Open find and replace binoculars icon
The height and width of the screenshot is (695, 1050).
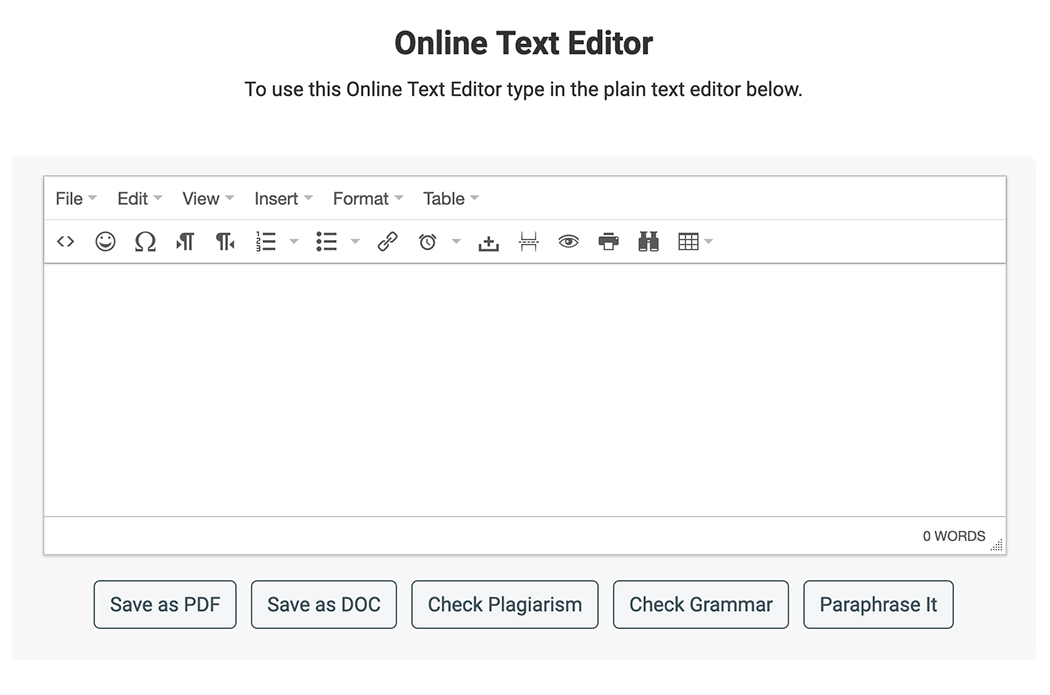[x=648, y=242]
